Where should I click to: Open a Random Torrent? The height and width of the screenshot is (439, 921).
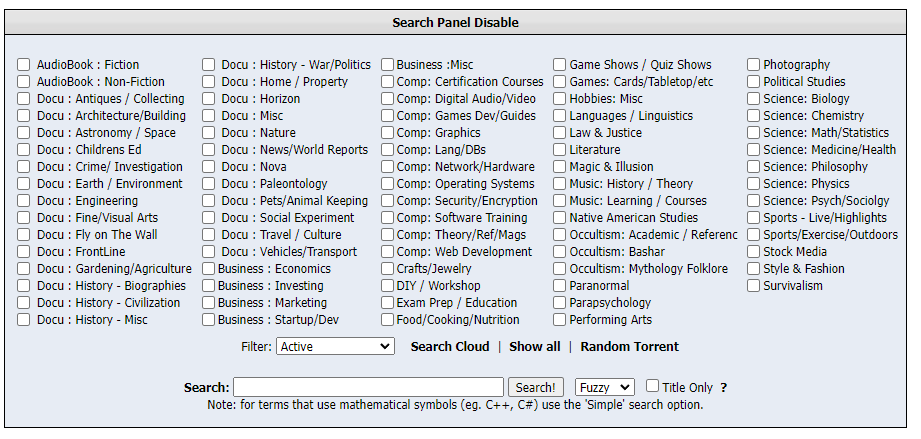click(630, 347)
